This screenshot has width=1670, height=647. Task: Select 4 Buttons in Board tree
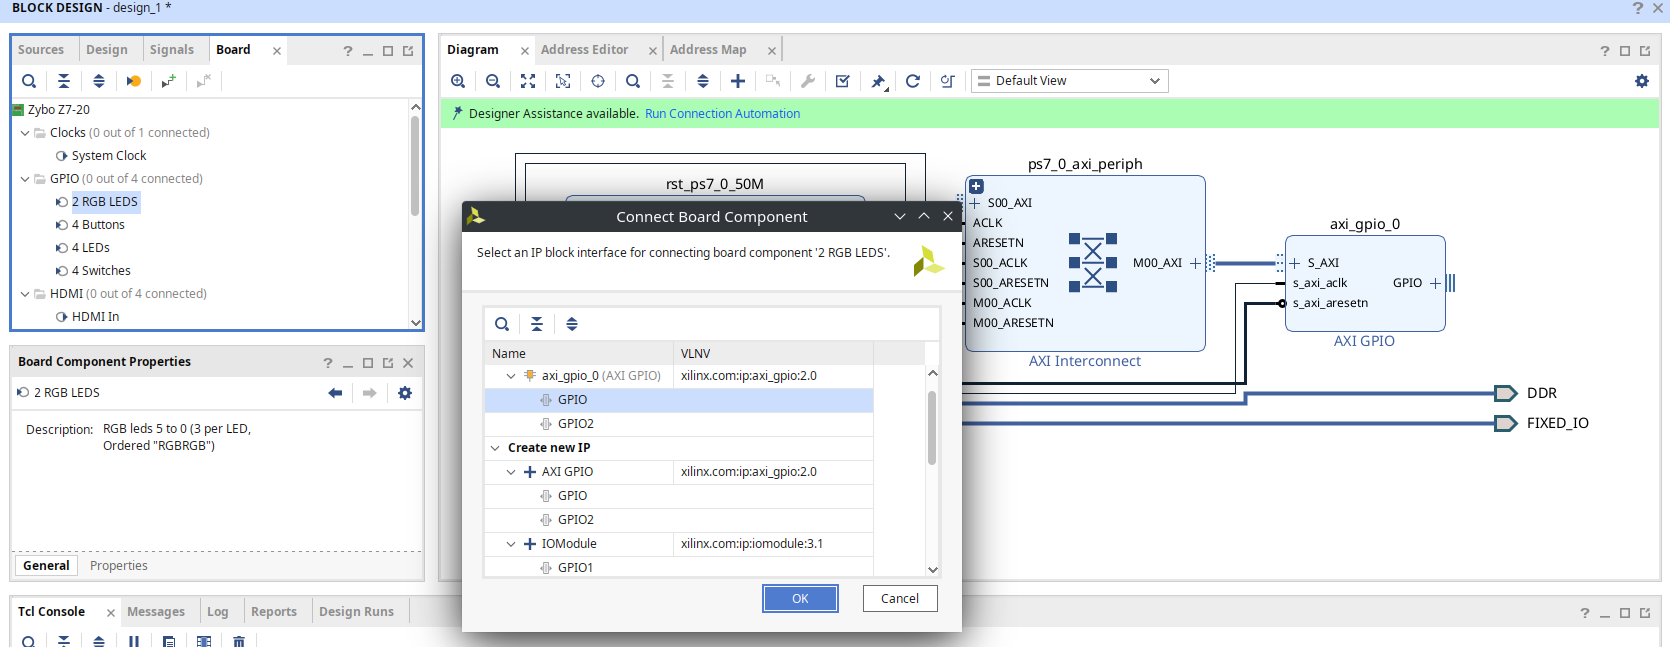pos(98,225)
